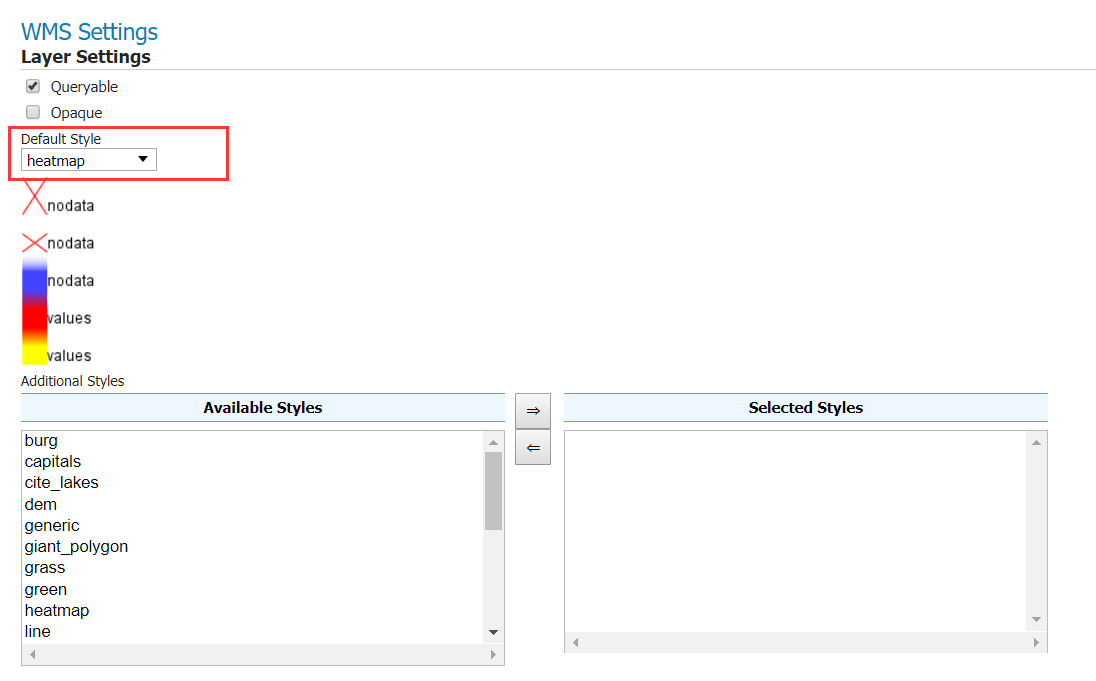Click the capitals style entry
Image resolution: width=1096 pixels, height=681 pixels.
pyautogui.click(x=53, y=461)
